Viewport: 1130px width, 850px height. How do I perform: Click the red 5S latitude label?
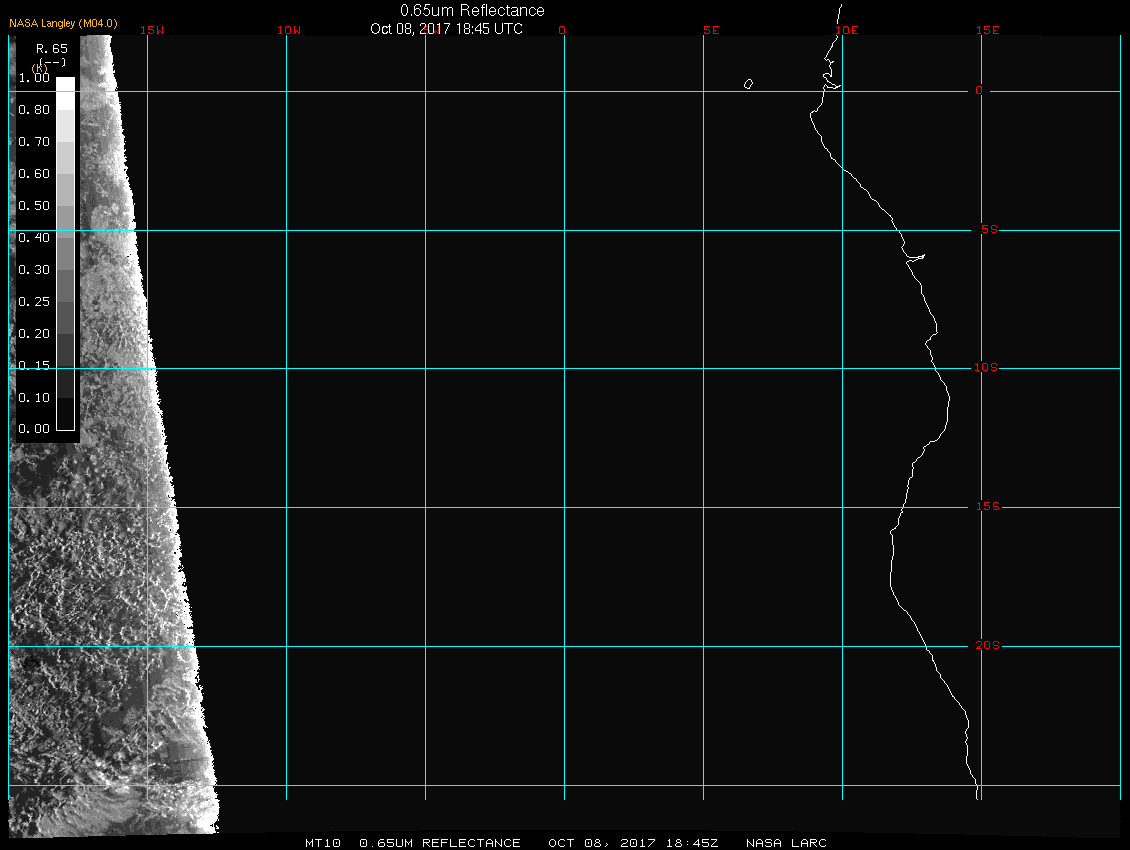click(x=988, y=230)
